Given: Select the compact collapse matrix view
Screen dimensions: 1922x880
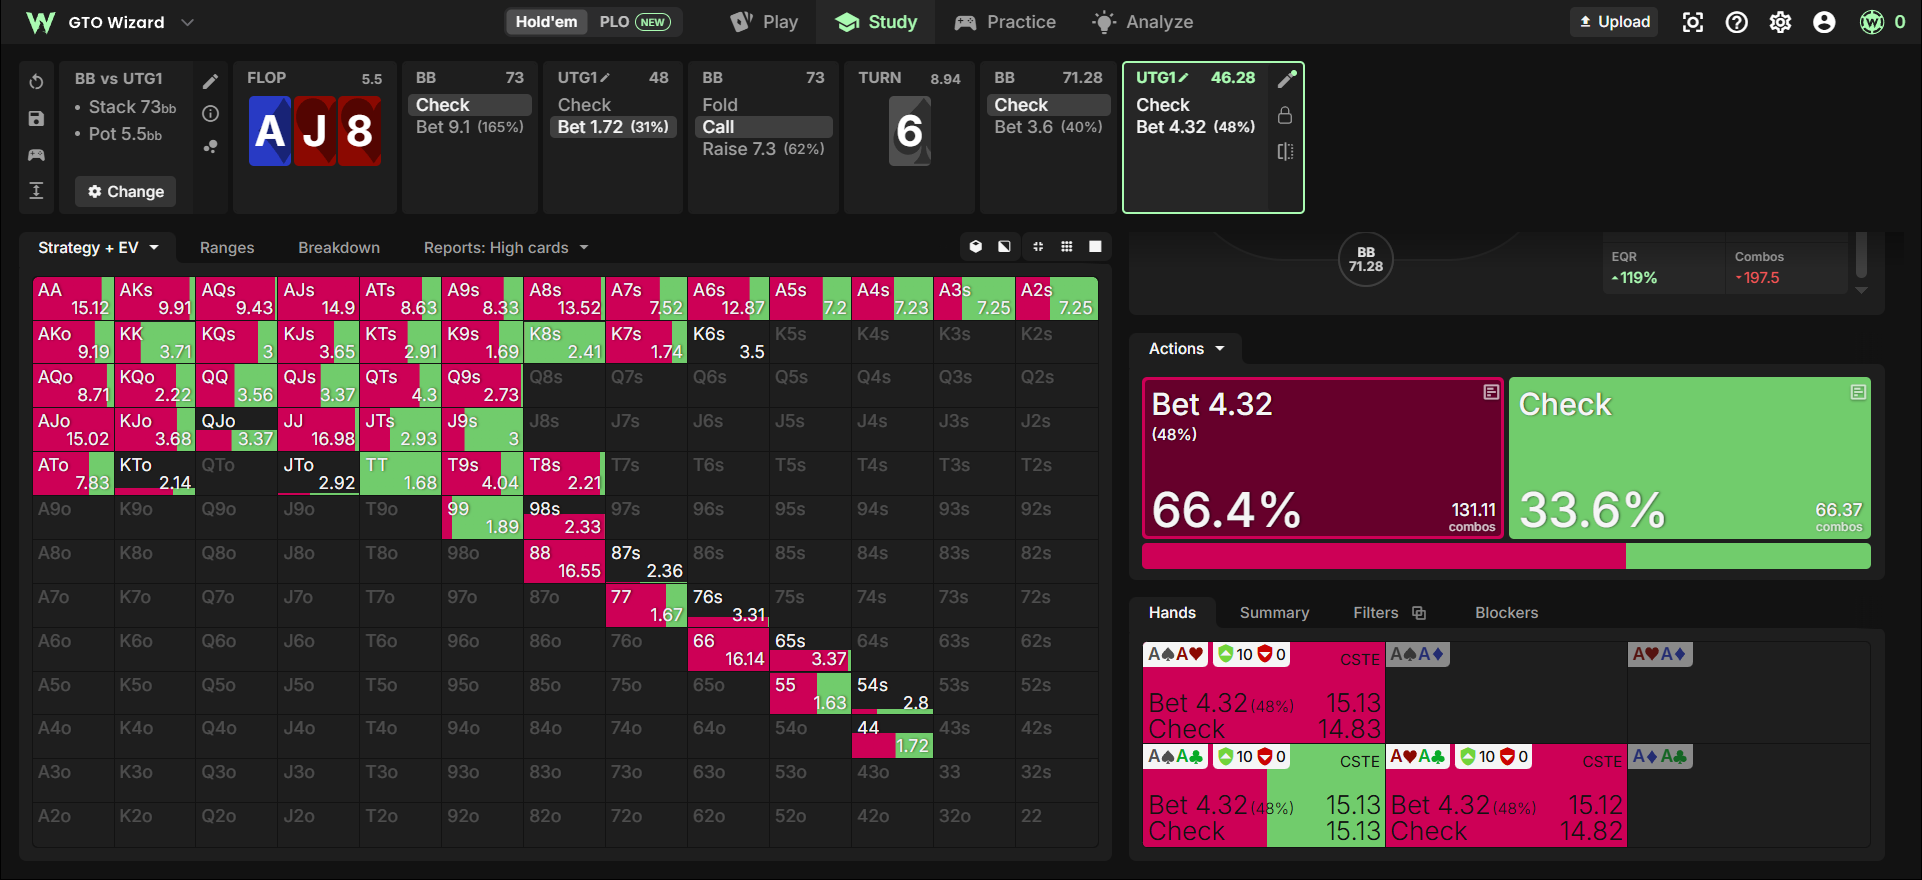Looking at the screenshot, I should tap(1038, 247).
